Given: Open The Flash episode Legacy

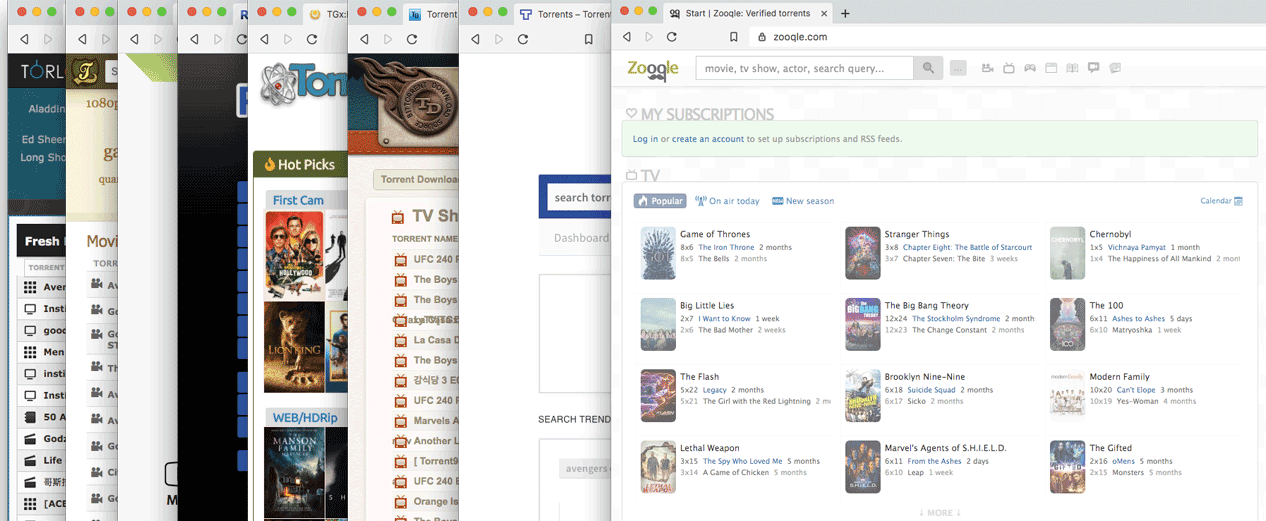Looking at the screenshot, I should 714,389.
